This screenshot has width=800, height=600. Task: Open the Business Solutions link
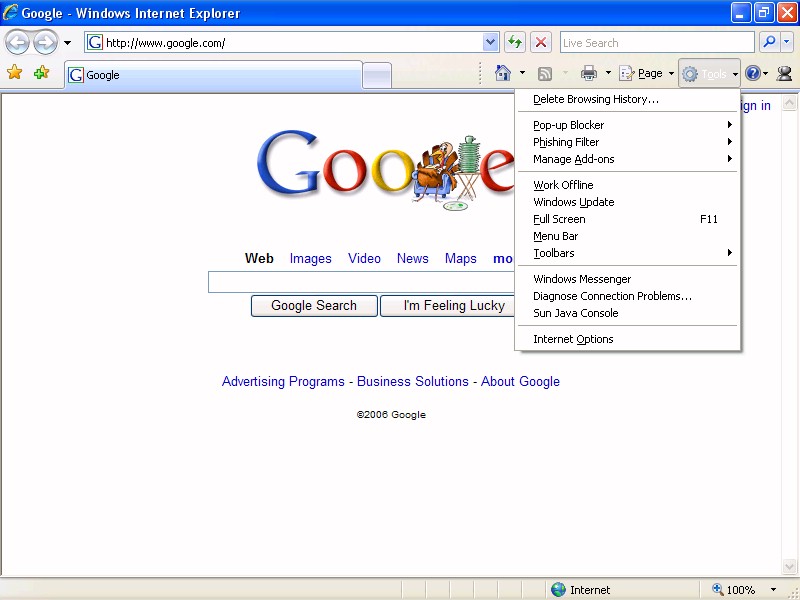[413, 382]
